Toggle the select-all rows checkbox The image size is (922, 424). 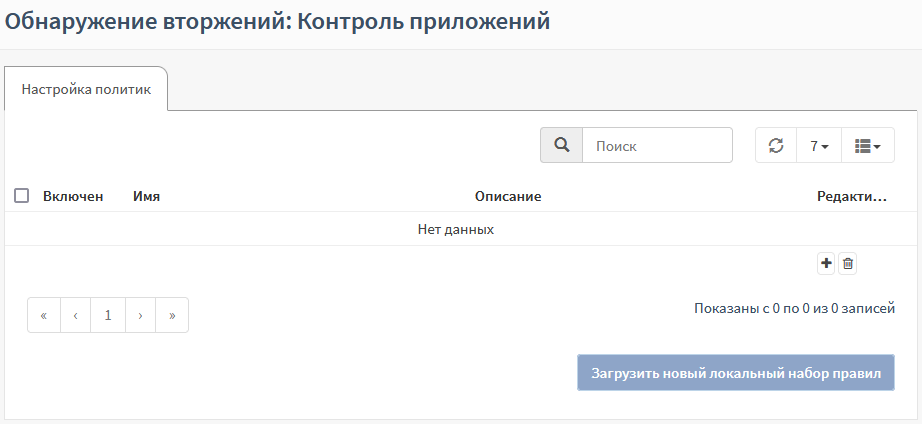(x=21, y=196)
